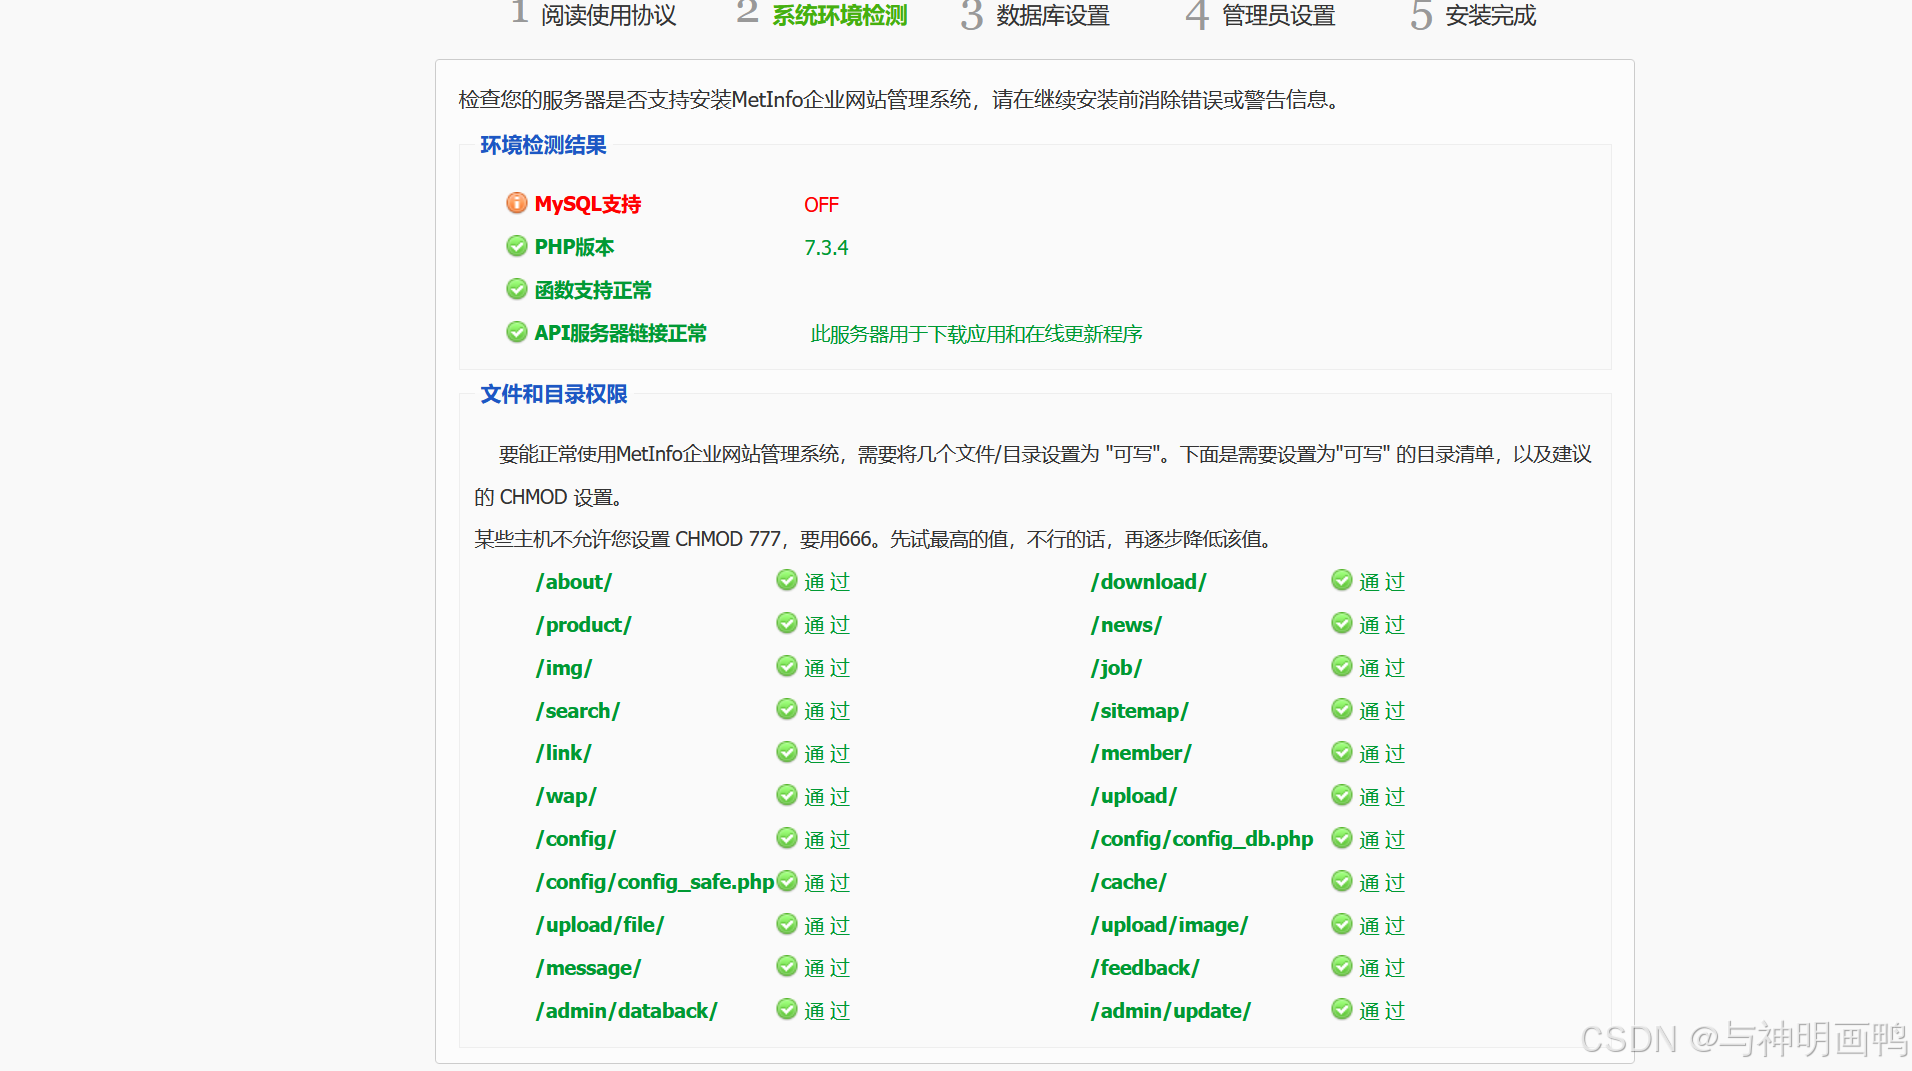This screenshot has width=1912, height=1071.
Task: Click the pass check icon for /news/
Action: (x=1342, y=623)
